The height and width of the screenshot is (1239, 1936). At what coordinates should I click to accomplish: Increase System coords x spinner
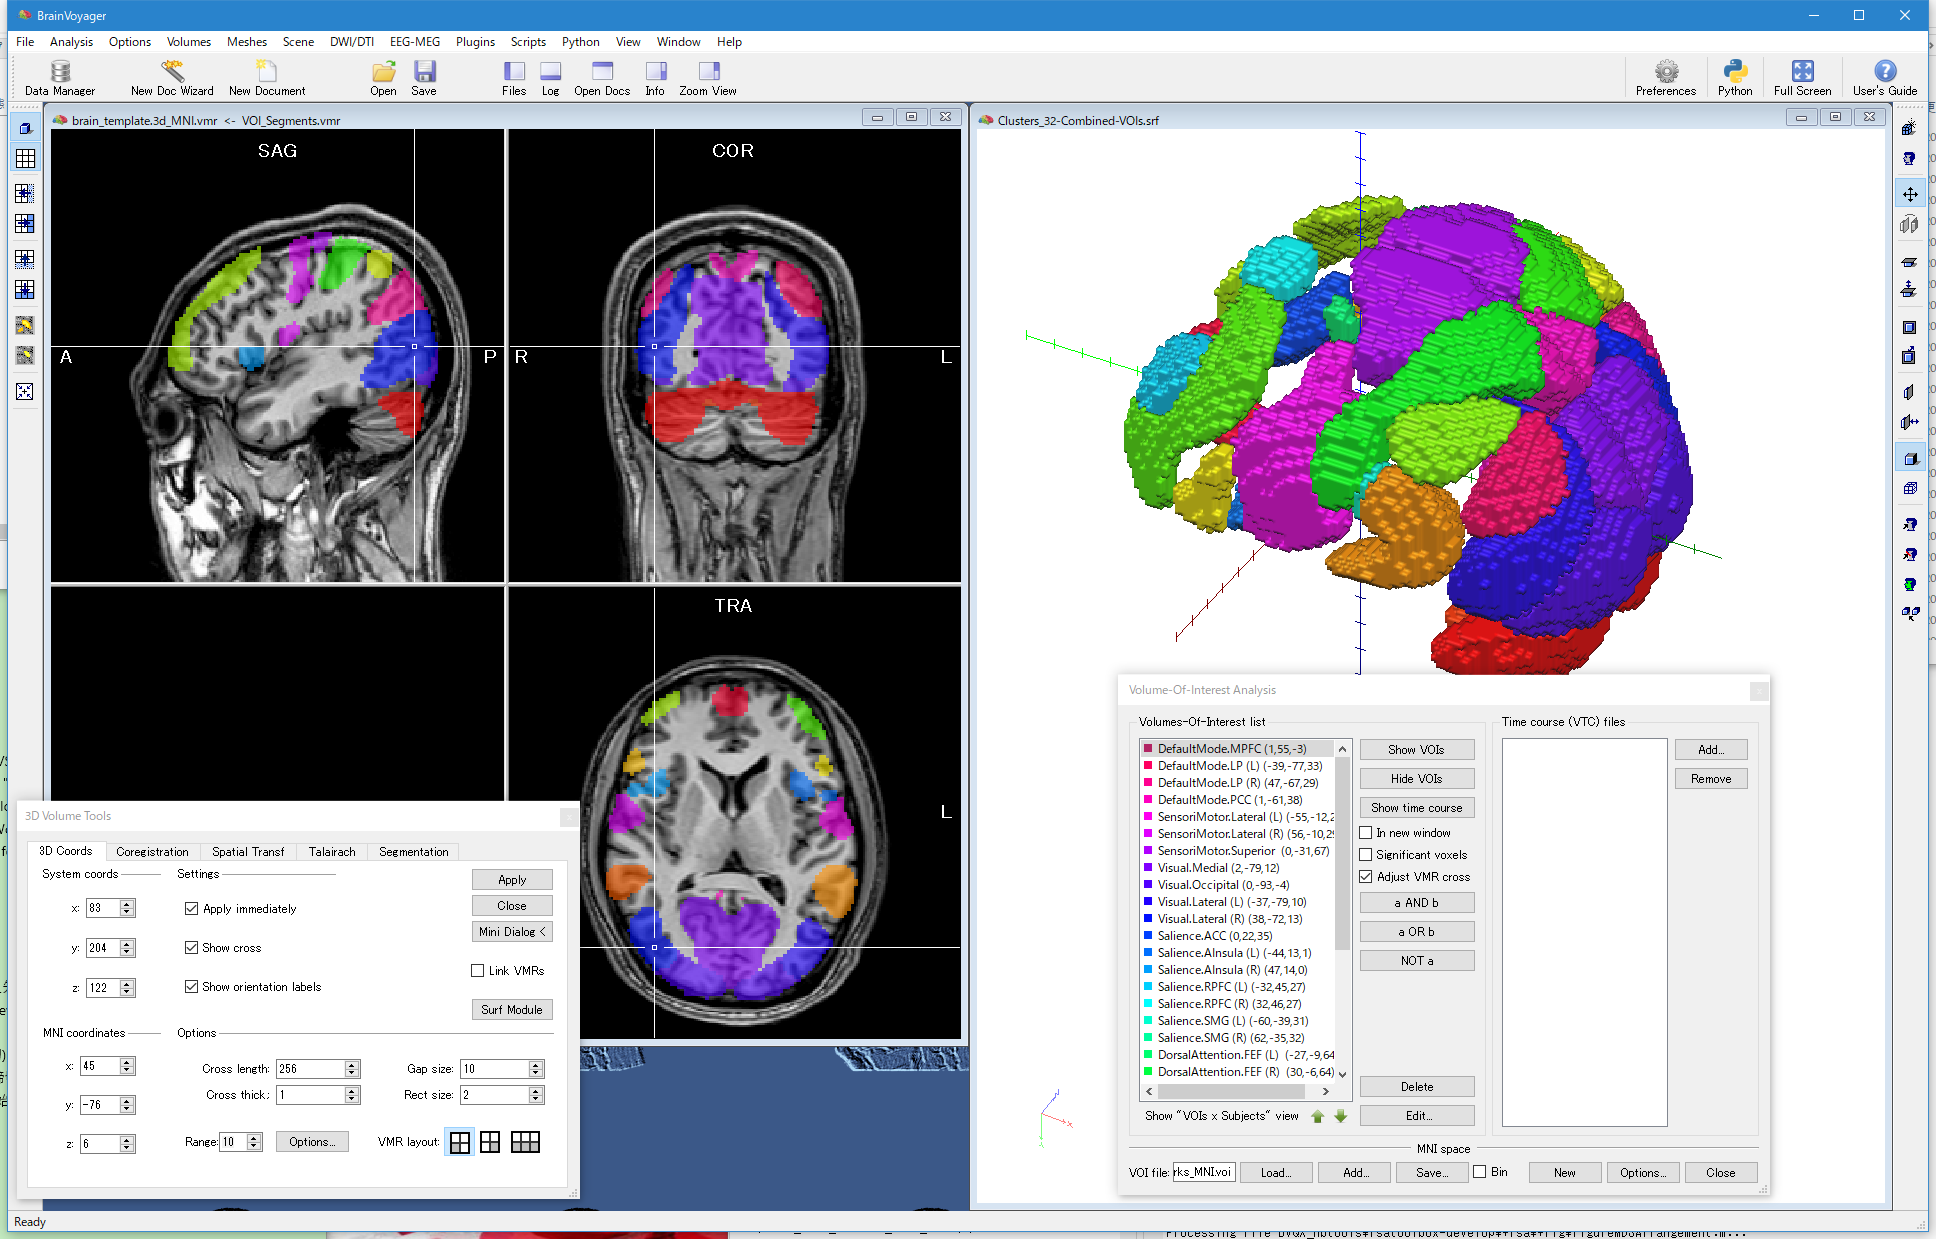point(127,904)
